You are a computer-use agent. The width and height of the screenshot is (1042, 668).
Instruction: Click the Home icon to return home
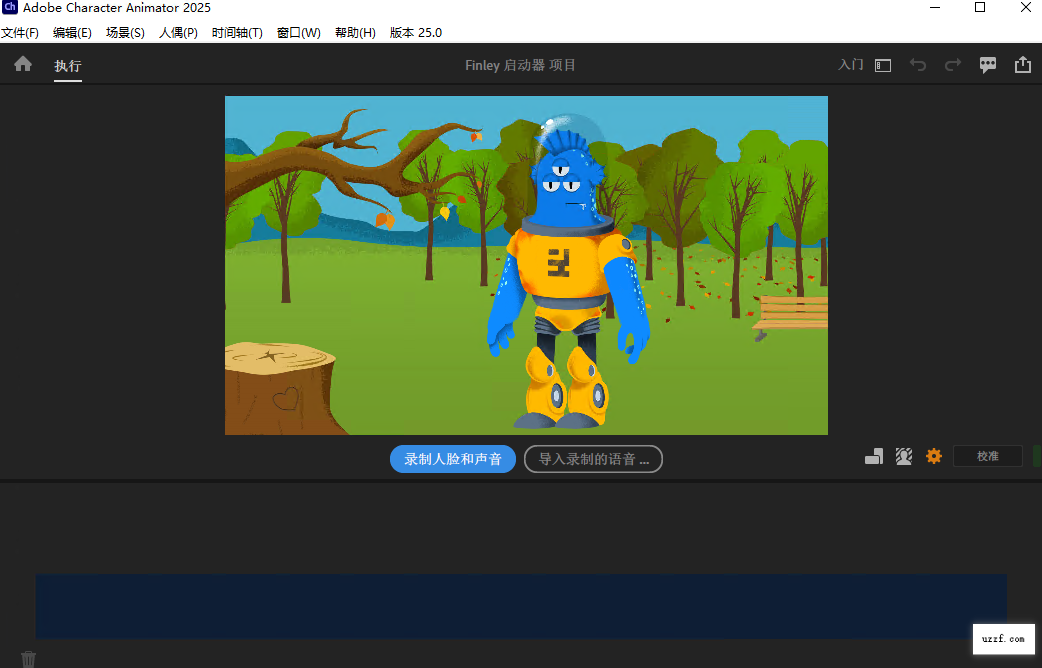(22, 63)
